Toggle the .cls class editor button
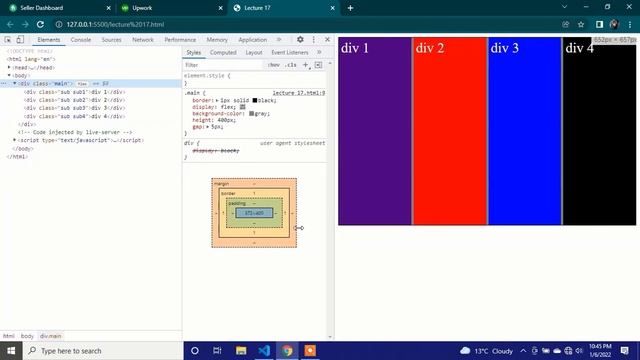 click(291, 65)
